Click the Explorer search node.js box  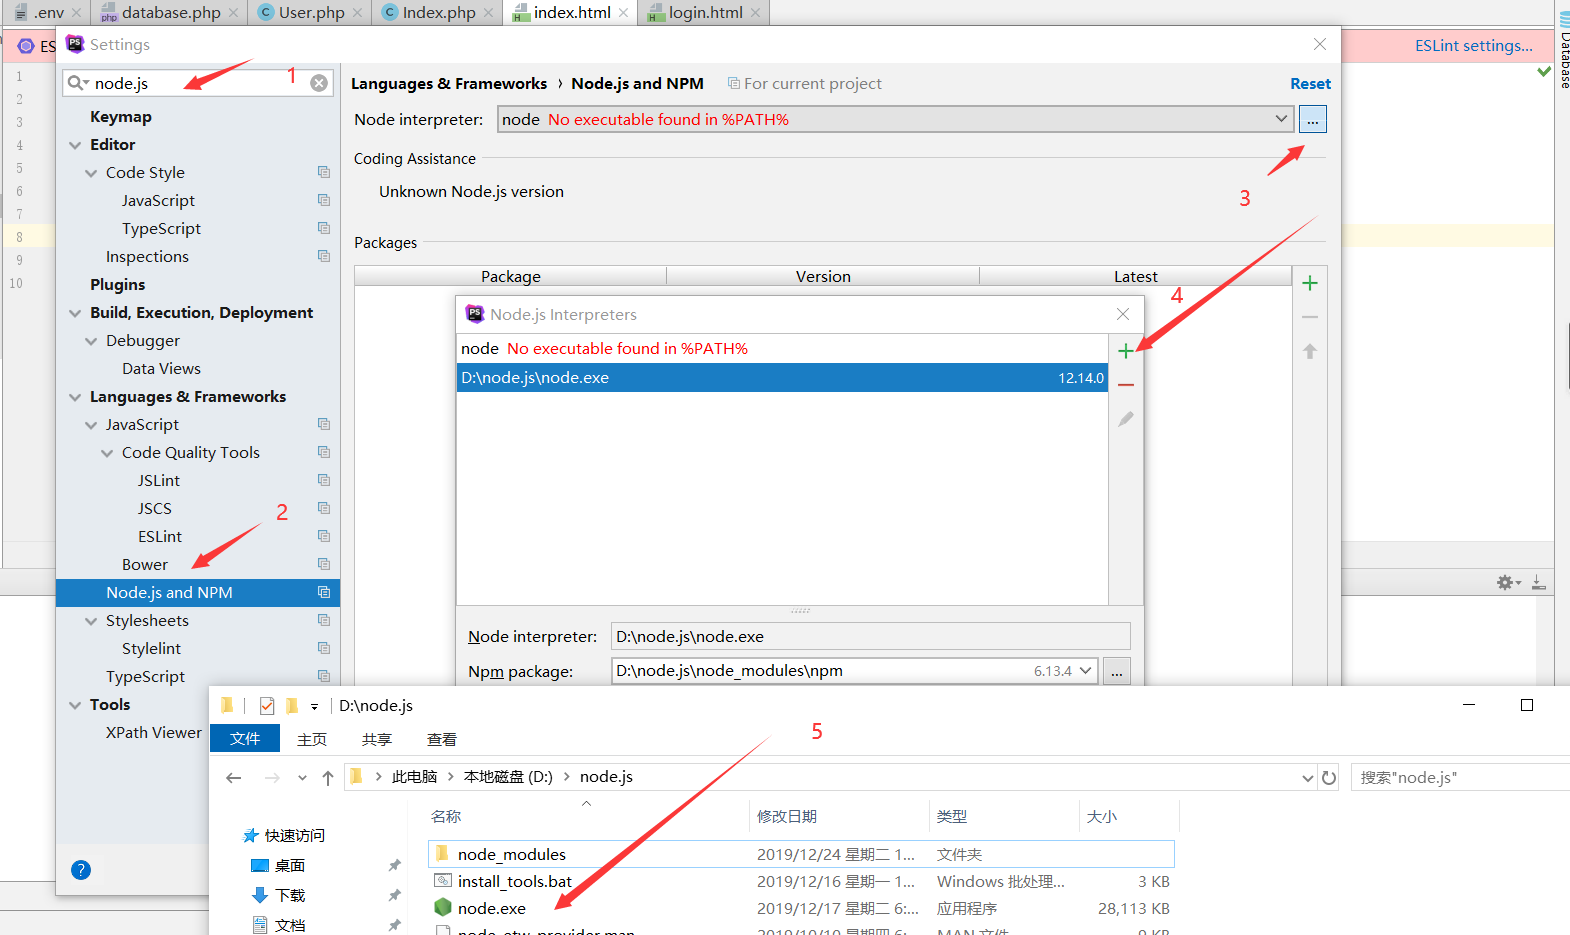(1460, 778)
